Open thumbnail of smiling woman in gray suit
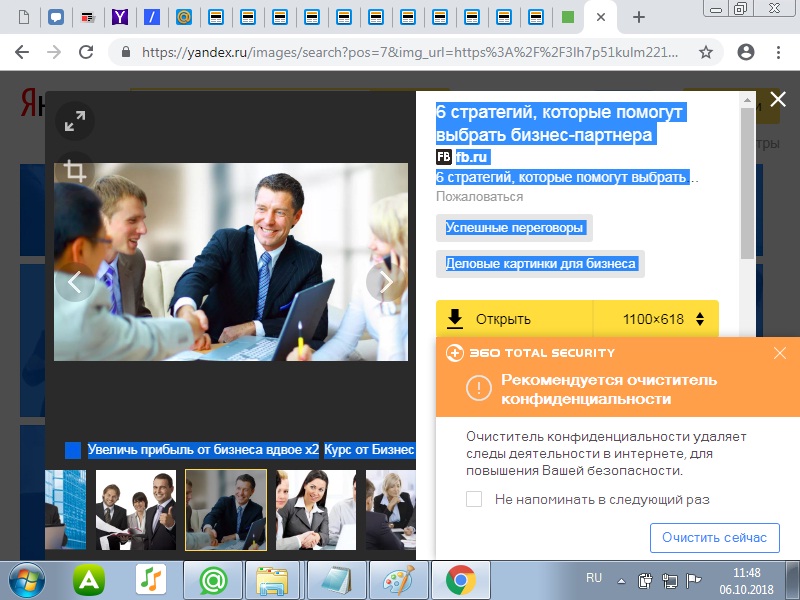This screenshot has width=800, height=600. click(316, 510)
